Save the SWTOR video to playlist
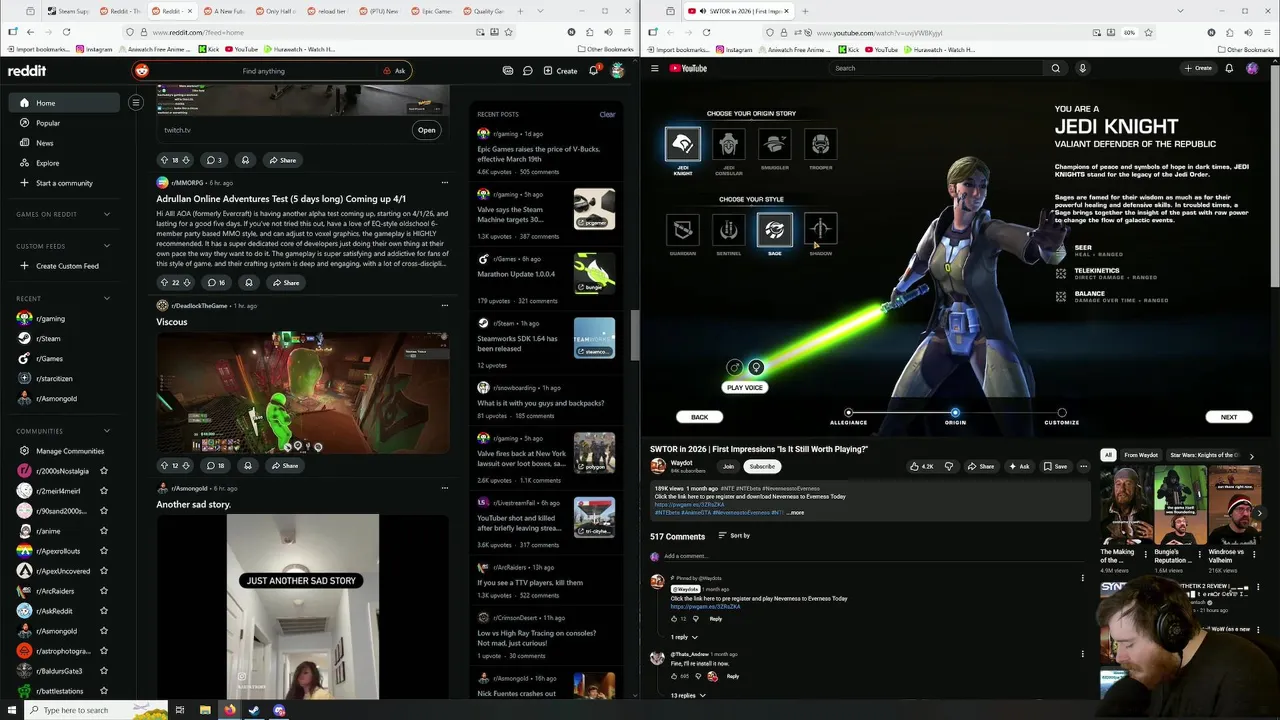1280x720 pixels. tap(1055, 466)
